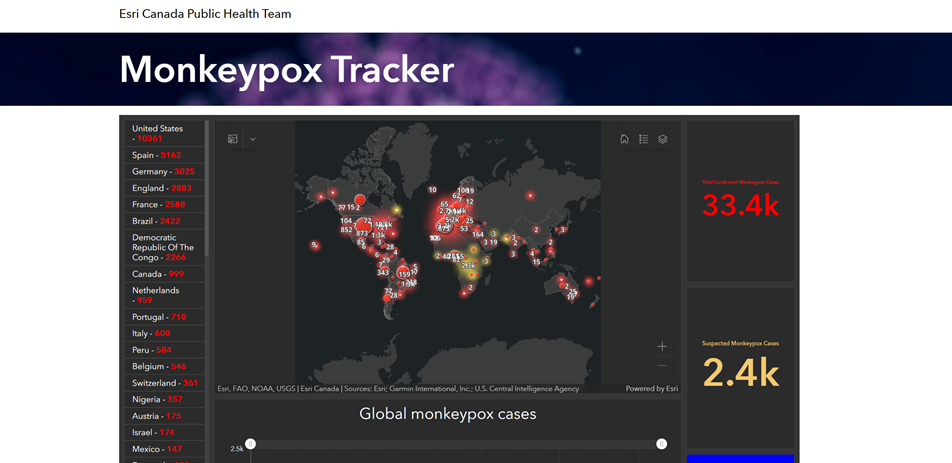Image resolution: width=952 pixels, height=463 pixels.
Task: Click the map attribution text for Esri, FAO, NOAA
Action: tap(398, 389)
